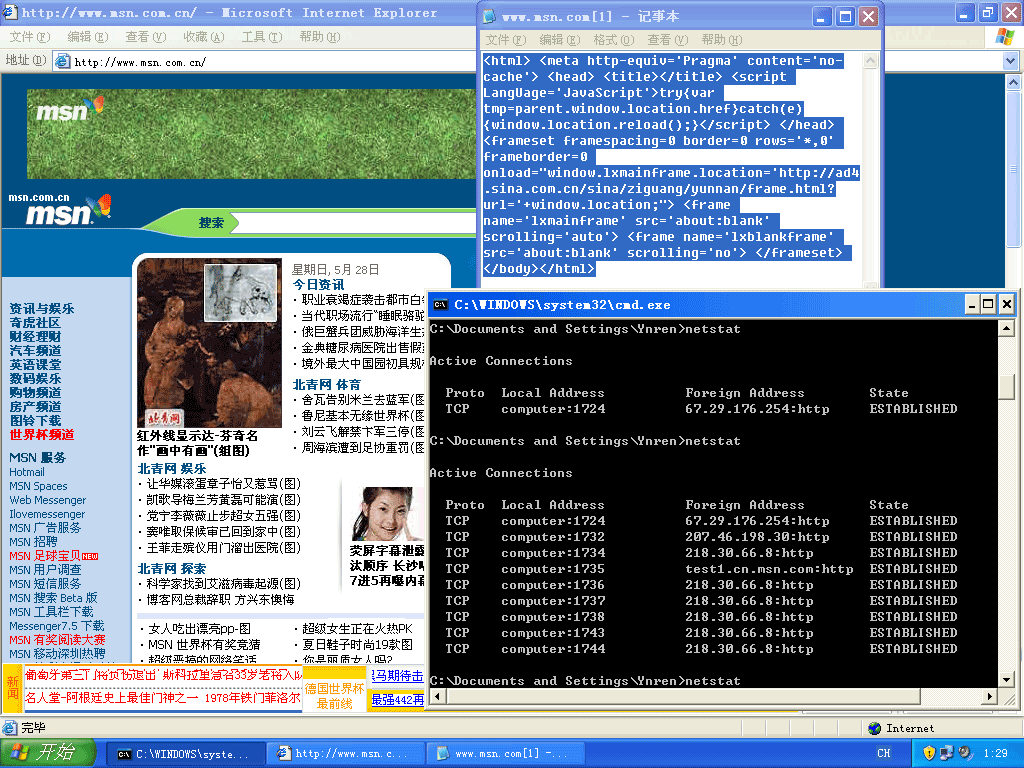Click the Internet Explorer title bar icon
The height and width of the screenshot is (768, 1024).
pyautogui.click(x=10, y=12)
